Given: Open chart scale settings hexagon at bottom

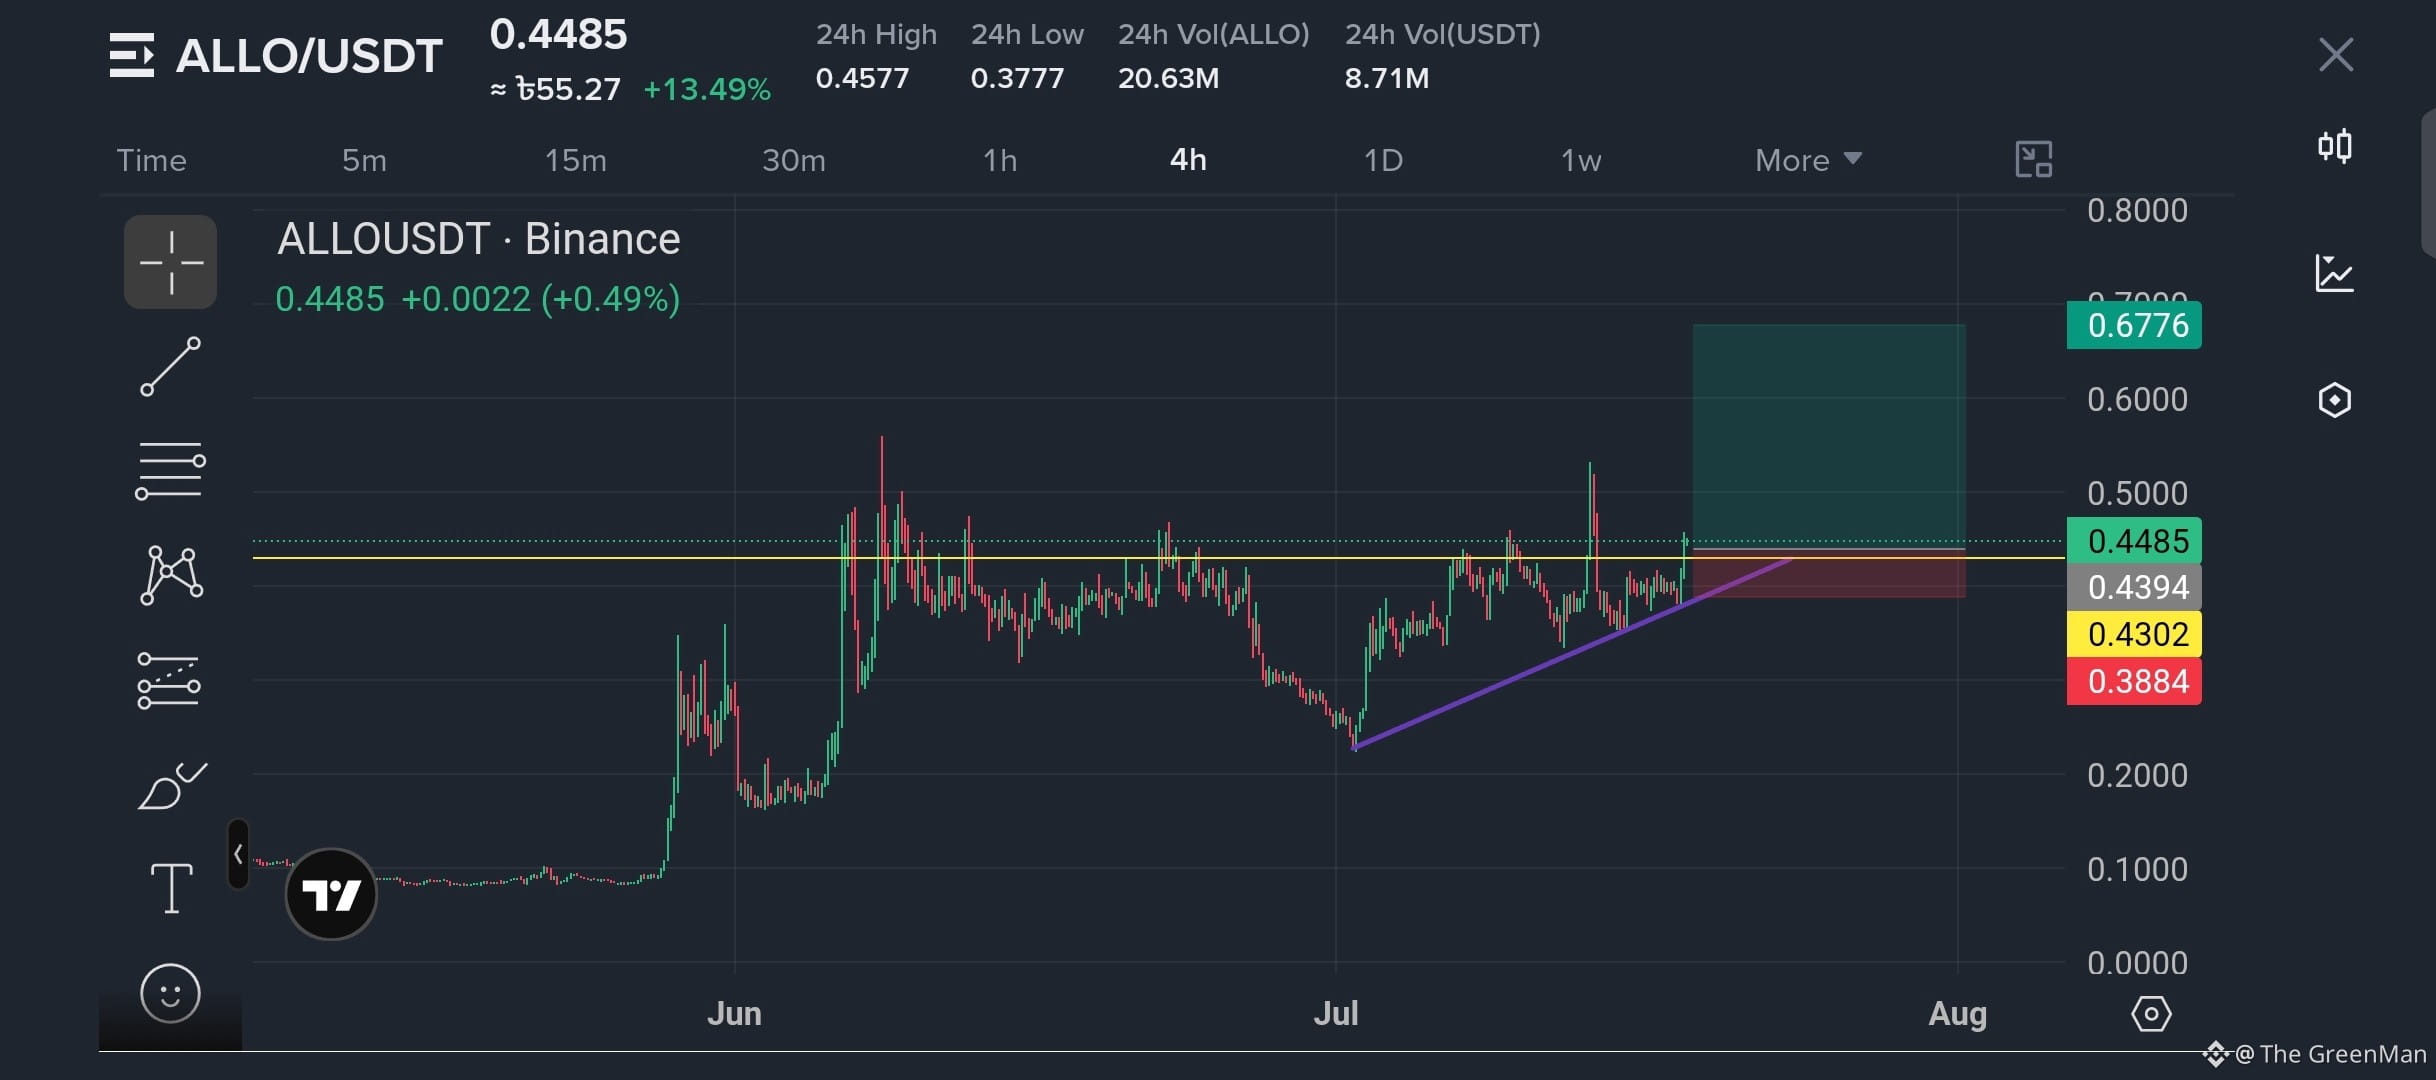Looking at the screenshot, I should coord(2151,1014).
